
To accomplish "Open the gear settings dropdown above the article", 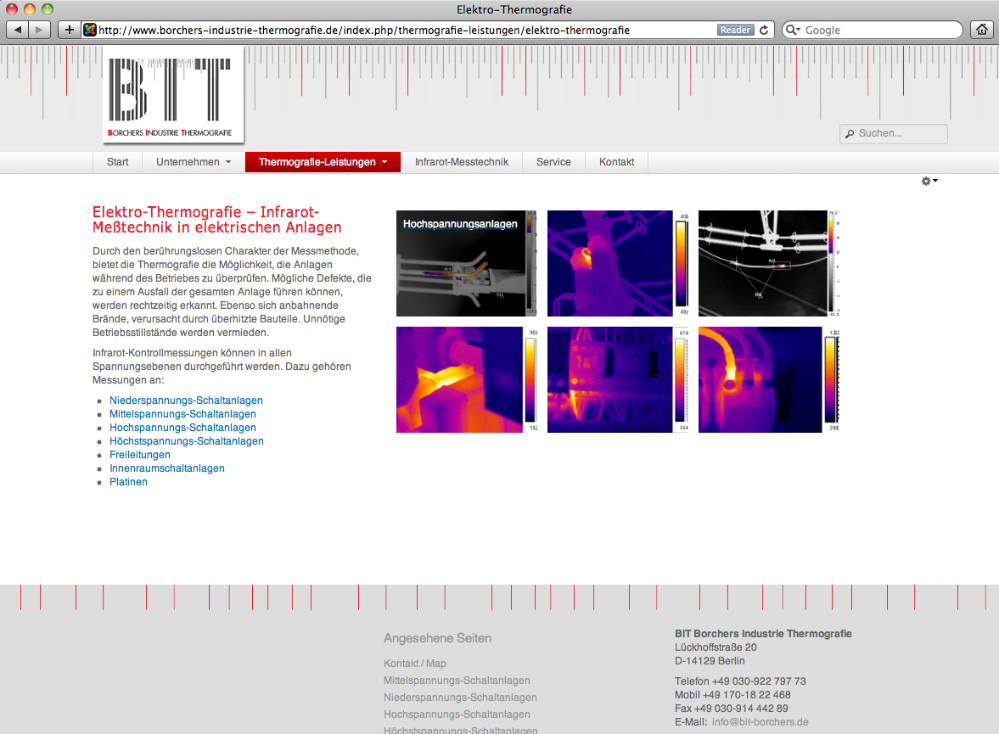I will click(929, 181).
